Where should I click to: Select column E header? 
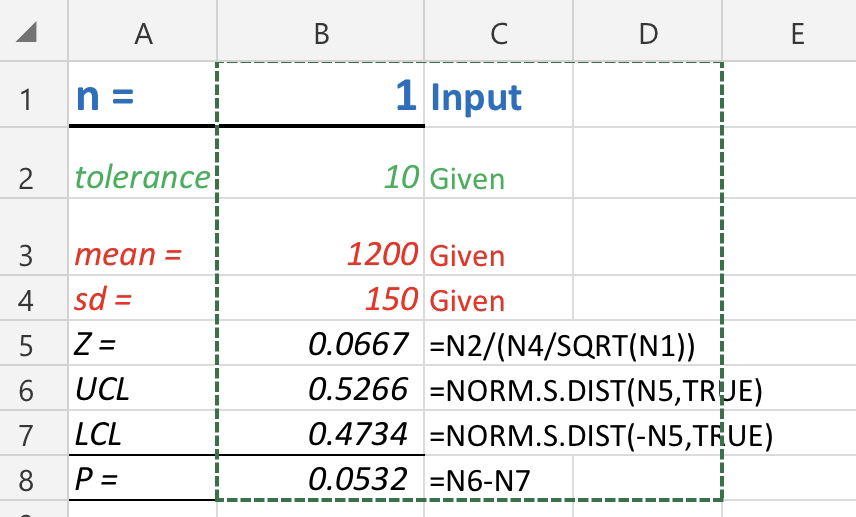point(789,31)
